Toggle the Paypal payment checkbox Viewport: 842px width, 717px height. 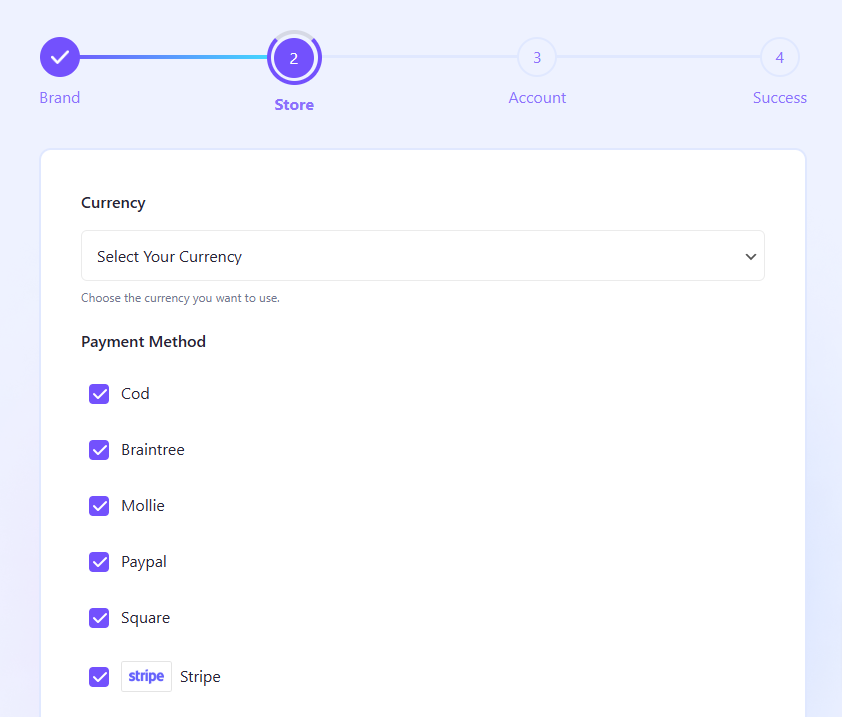[99, 562]
